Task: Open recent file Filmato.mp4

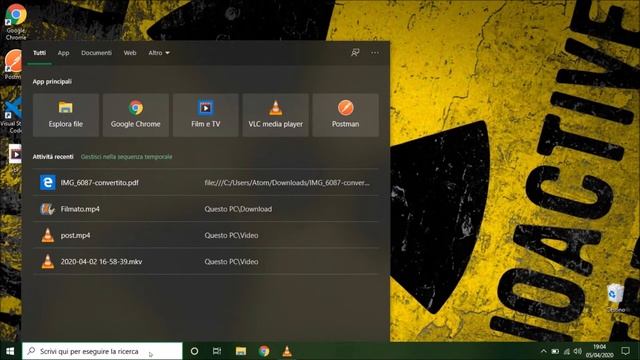Action: click(206, 209)
